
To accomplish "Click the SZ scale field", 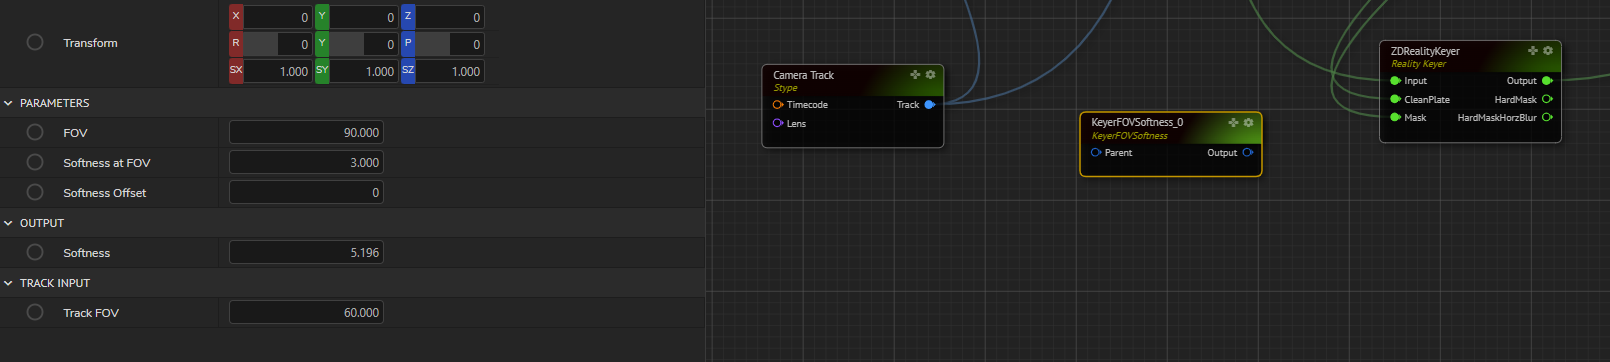I will pos(450,71).
